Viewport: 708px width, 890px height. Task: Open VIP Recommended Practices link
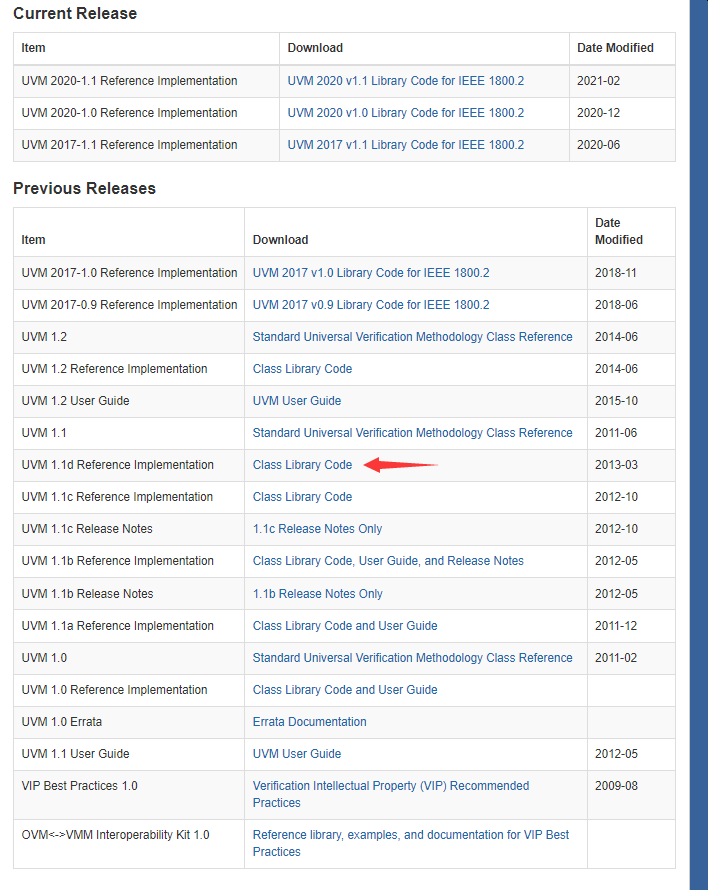coord(391,794)
